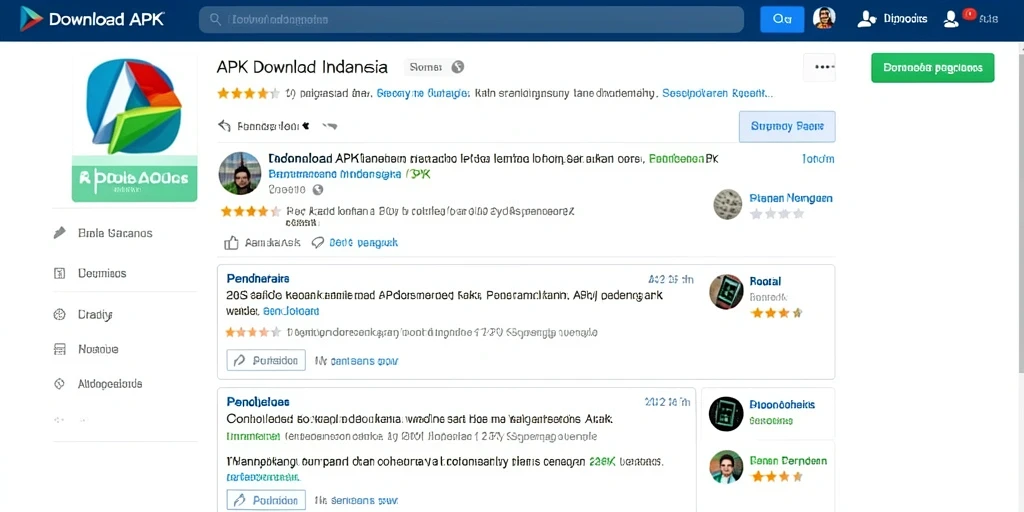
Task: Click the red notification badge in the header
Action: click(x=969, y=13)
